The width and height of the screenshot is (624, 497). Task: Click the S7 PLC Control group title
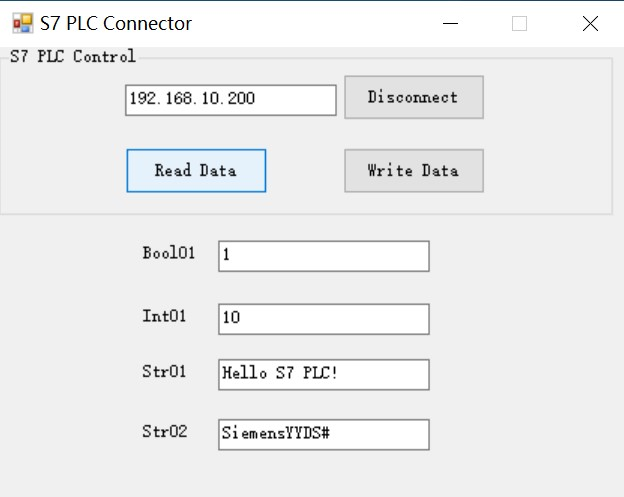(x=72, y=57)
